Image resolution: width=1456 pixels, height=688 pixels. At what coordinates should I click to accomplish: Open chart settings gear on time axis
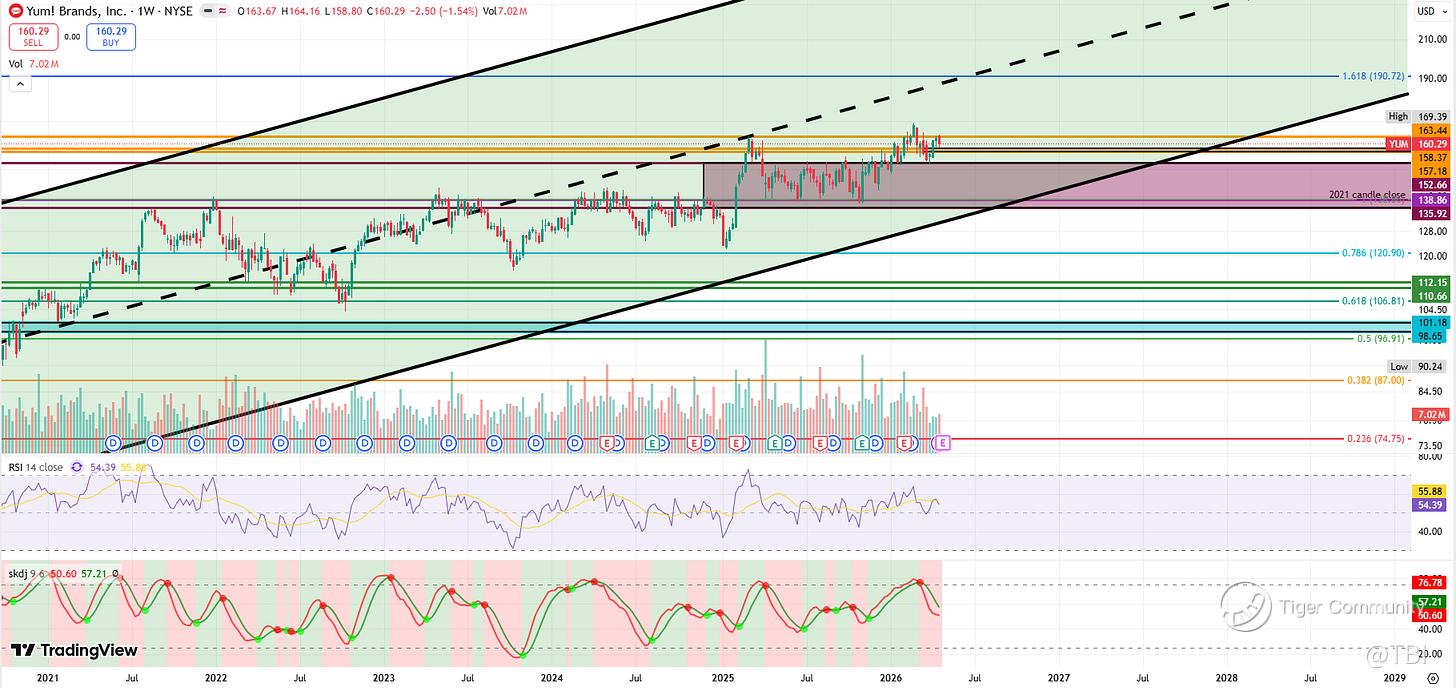(1431, 677)
